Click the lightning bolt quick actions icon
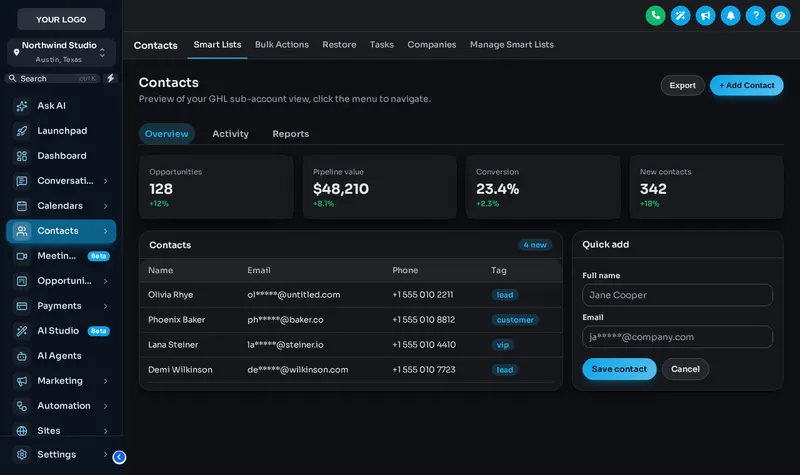This screenshot has width=800, height=475. [110, 78]
